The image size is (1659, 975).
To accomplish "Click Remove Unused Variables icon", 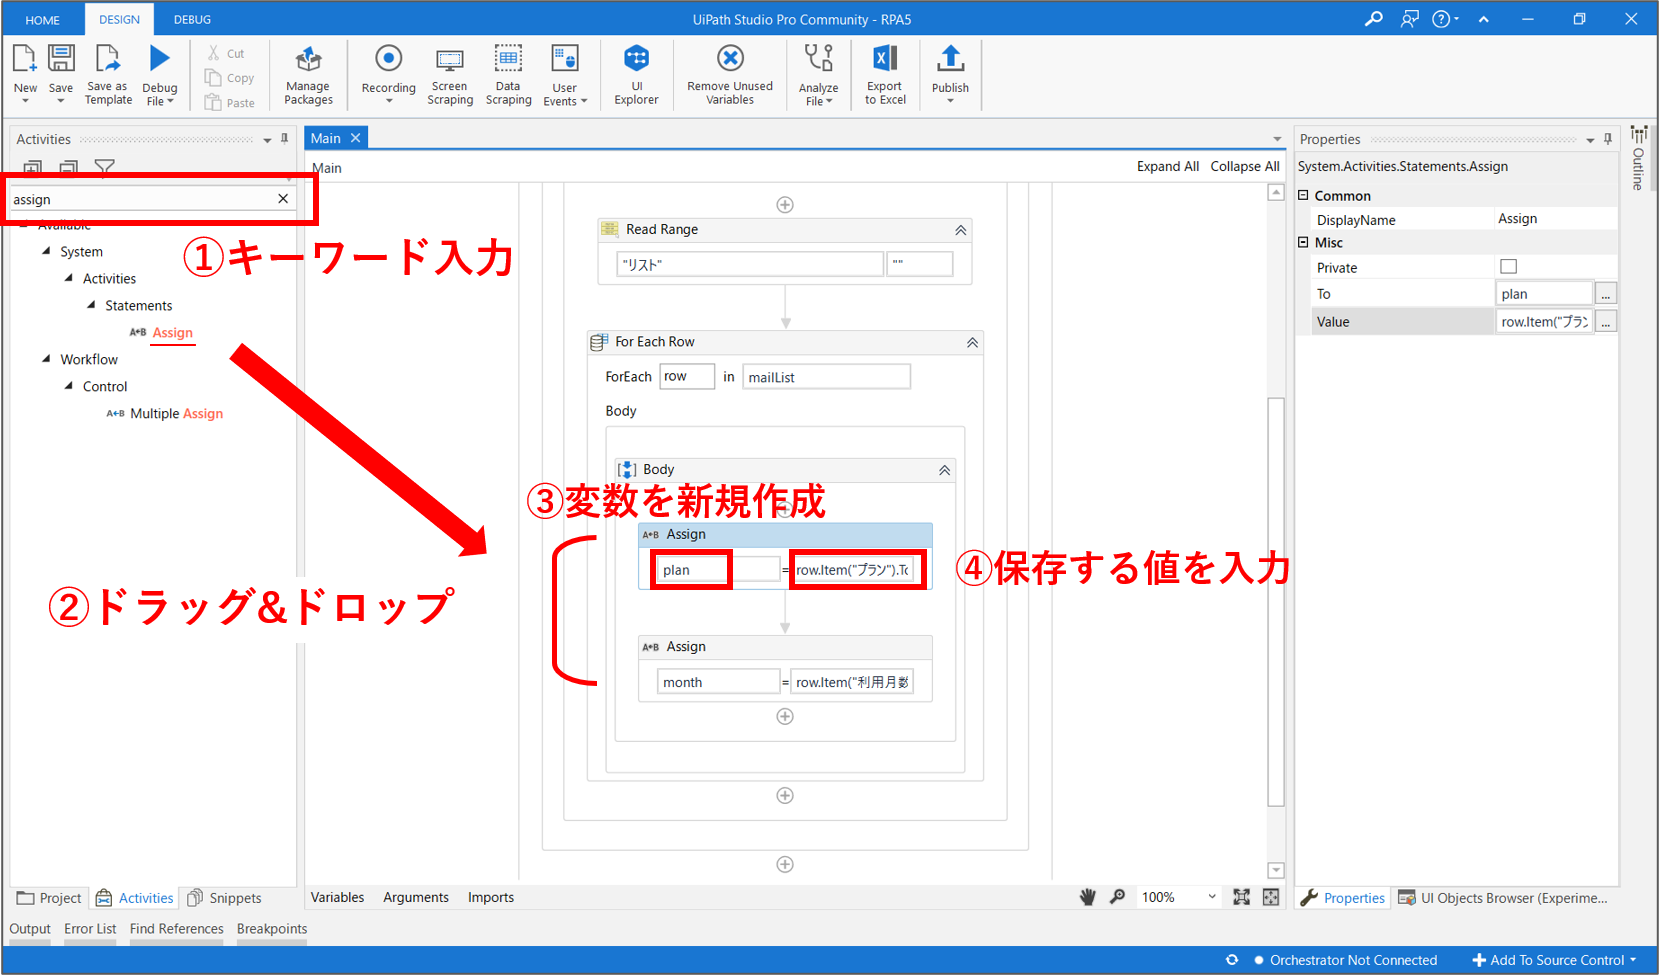I will click(x=730, y=60).
